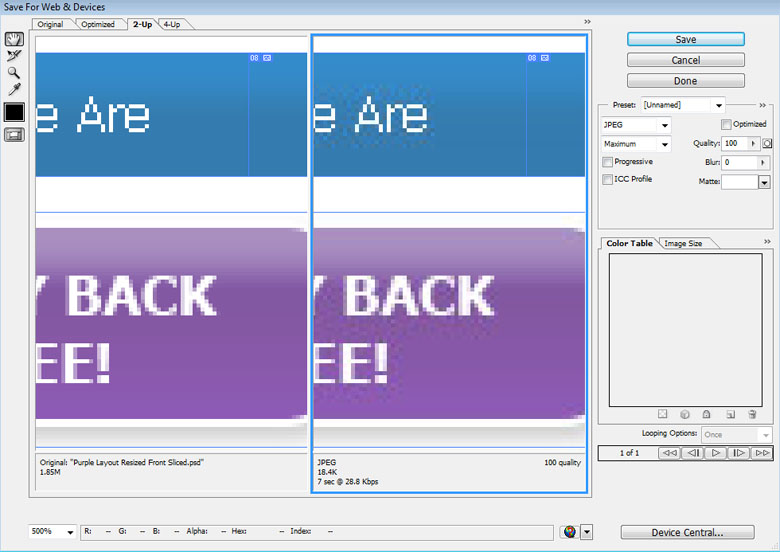Image resolution: width=780 pixels, height=552 pixels.
Task: Enable the Progressive checkbox
Action: coord(608,162)
